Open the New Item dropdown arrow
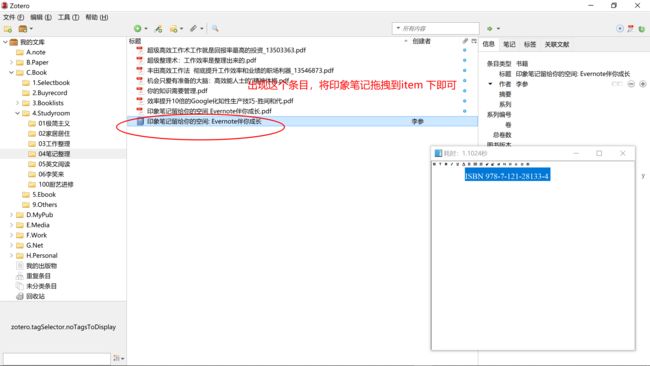 146,29
